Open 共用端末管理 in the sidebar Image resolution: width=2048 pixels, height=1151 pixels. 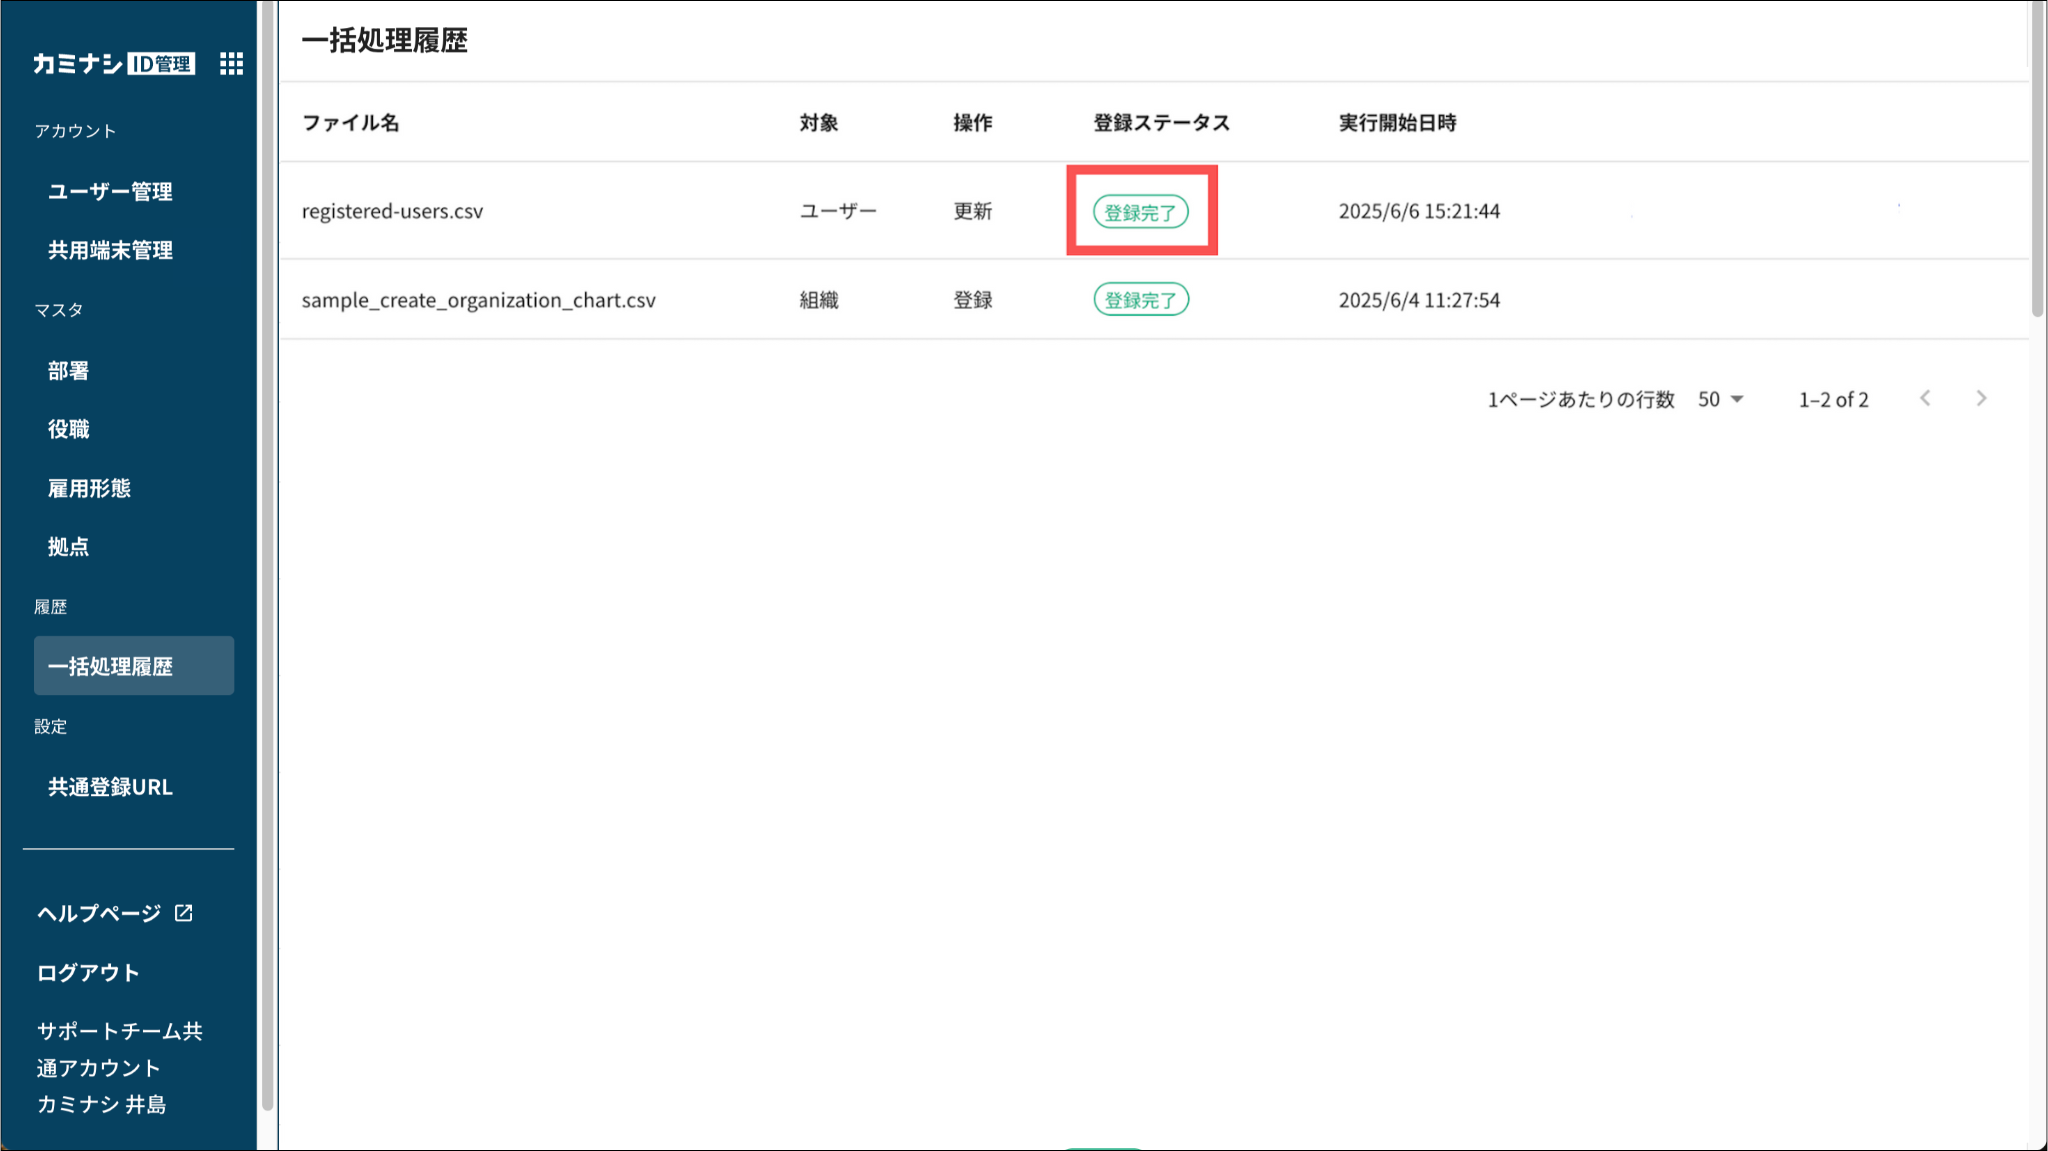pos(110,250)
